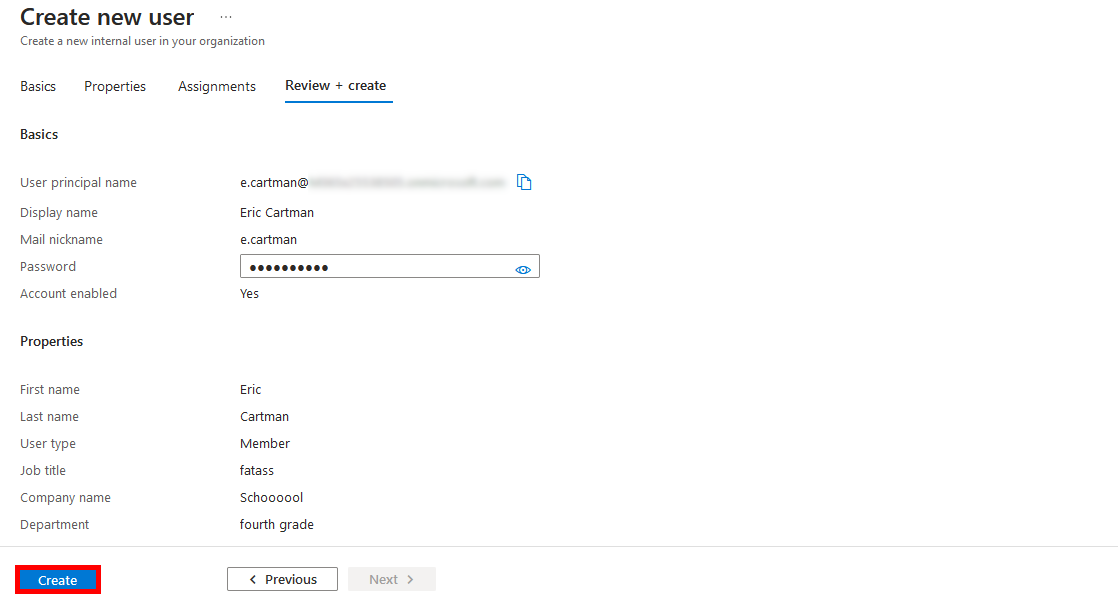The image size is (1118, 611).
Task: Go to the Assignments tab
Action: click(x=216, y=86)
